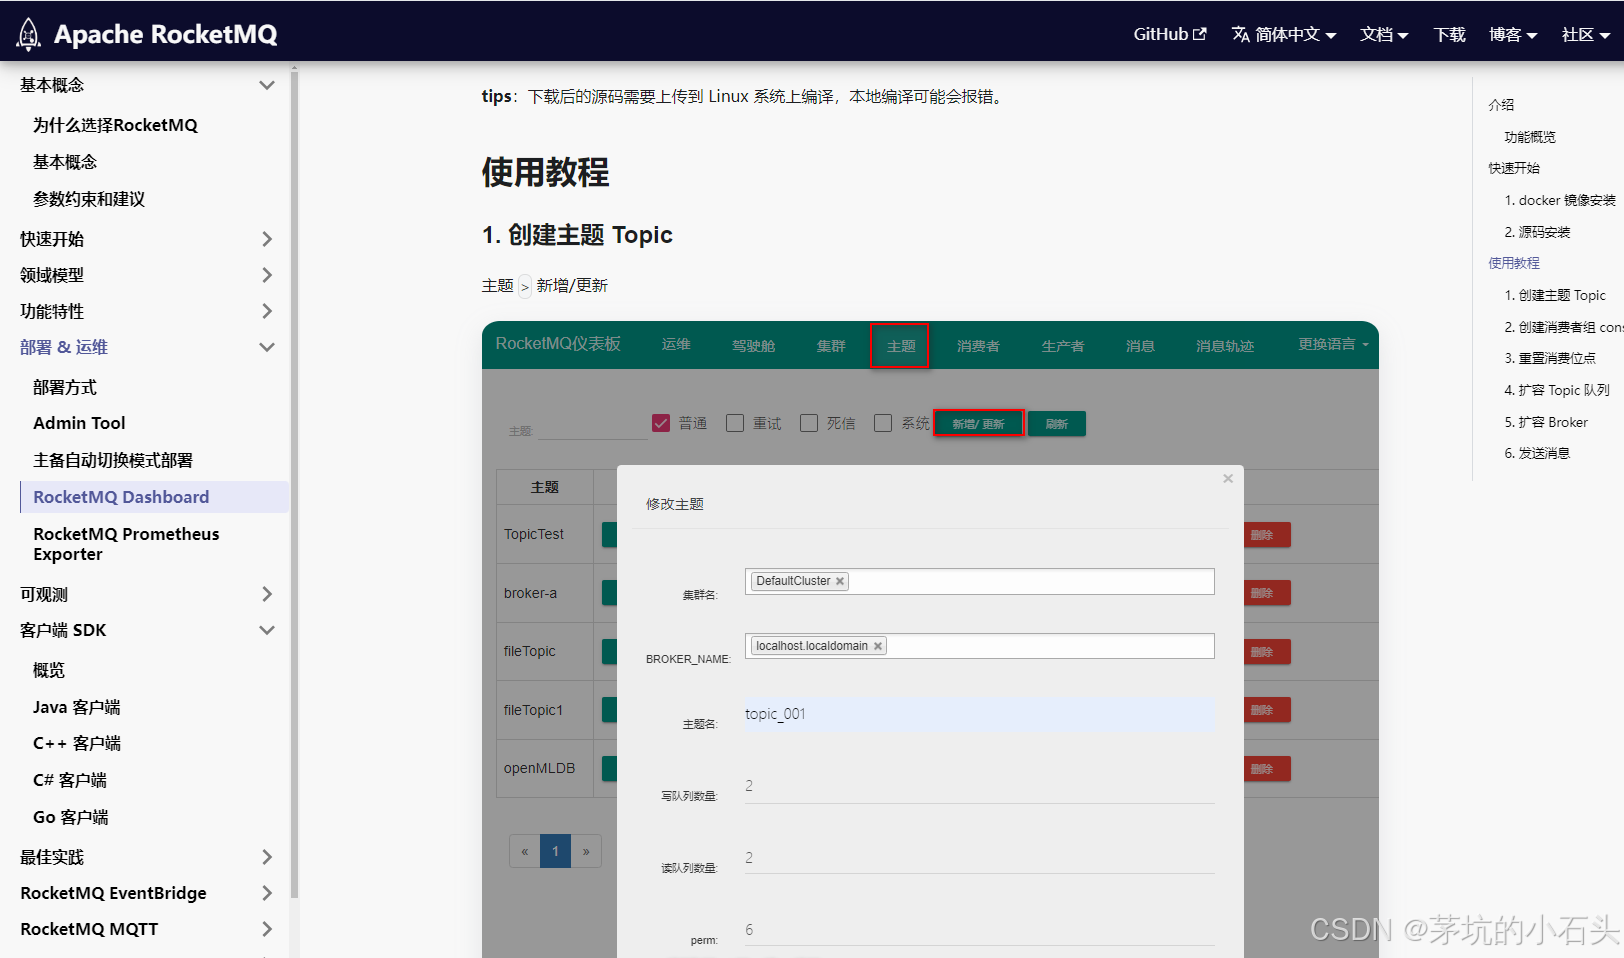The image size is (1624, 958).
Task: Open the 概览 page under 客户端 SDK
Action: click(x=49, y=670)
